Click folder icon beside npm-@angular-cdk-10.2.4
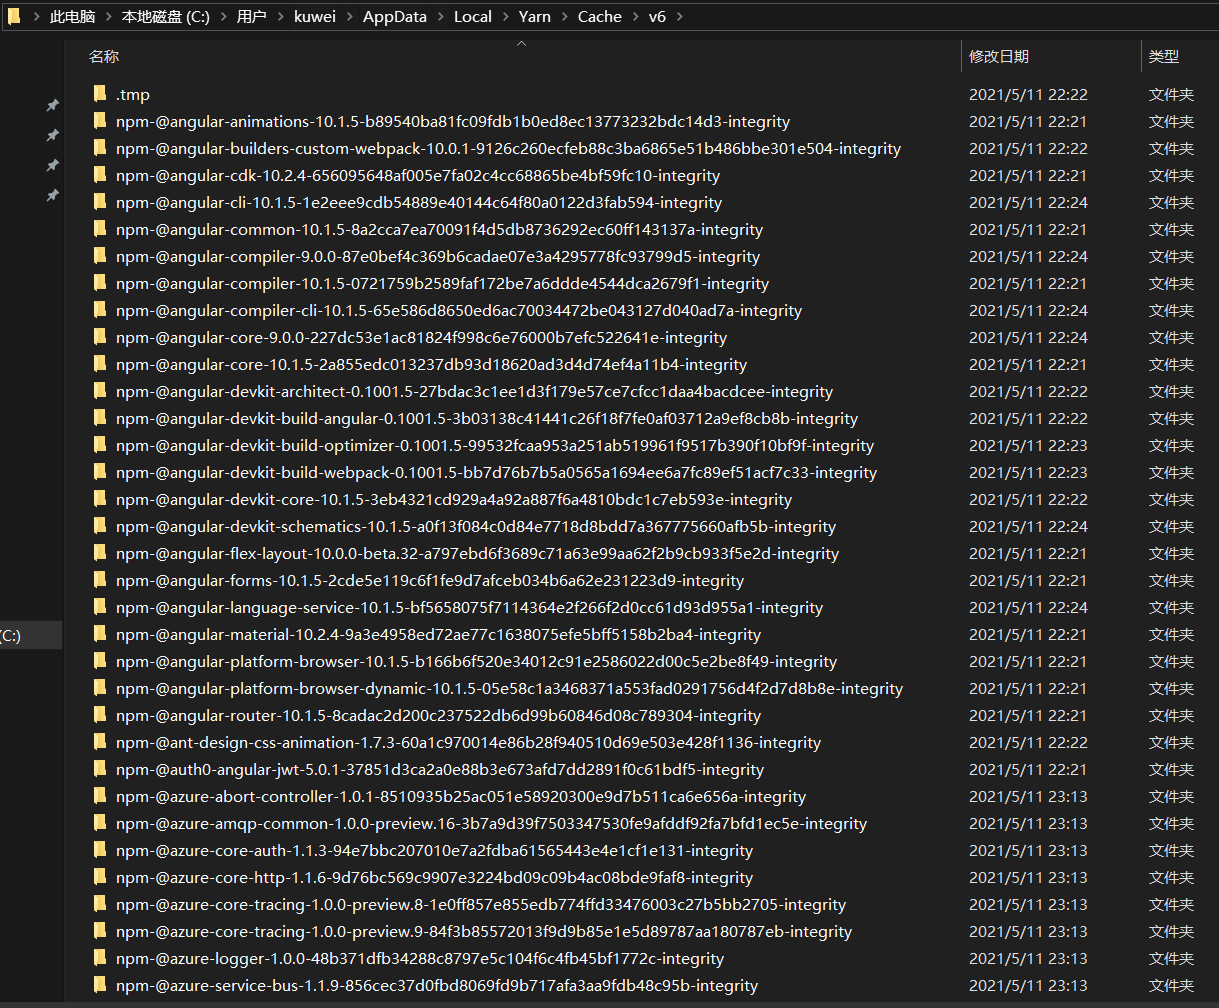 99,175
